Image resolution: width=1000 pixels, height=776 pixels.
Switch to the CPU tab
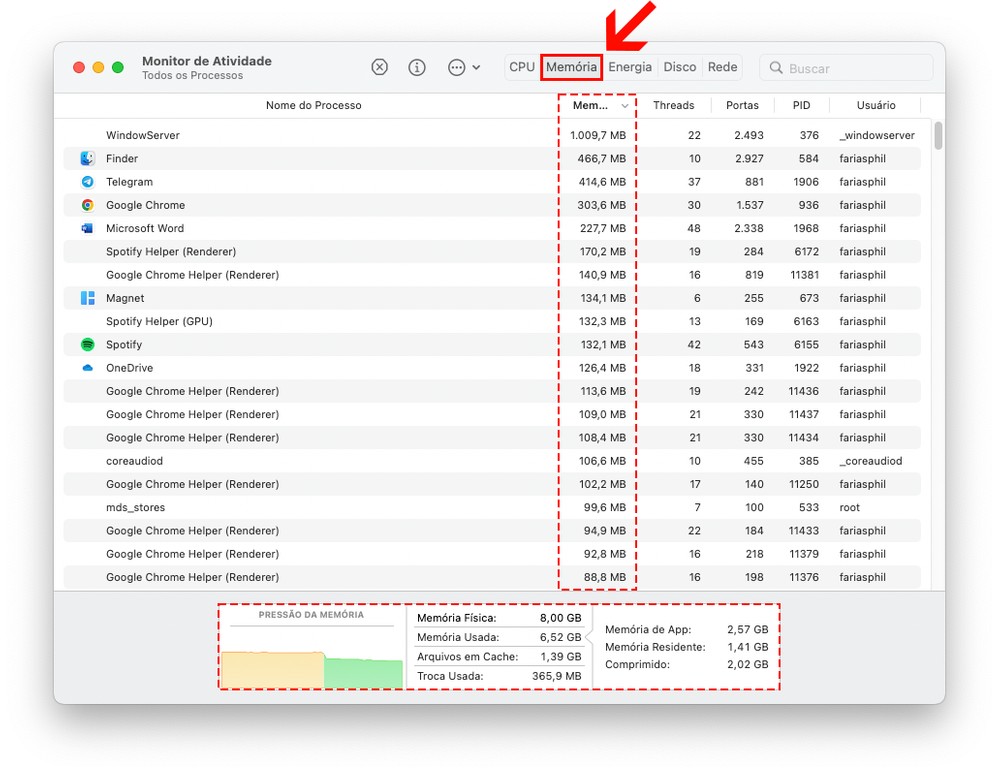click(522, 67)
